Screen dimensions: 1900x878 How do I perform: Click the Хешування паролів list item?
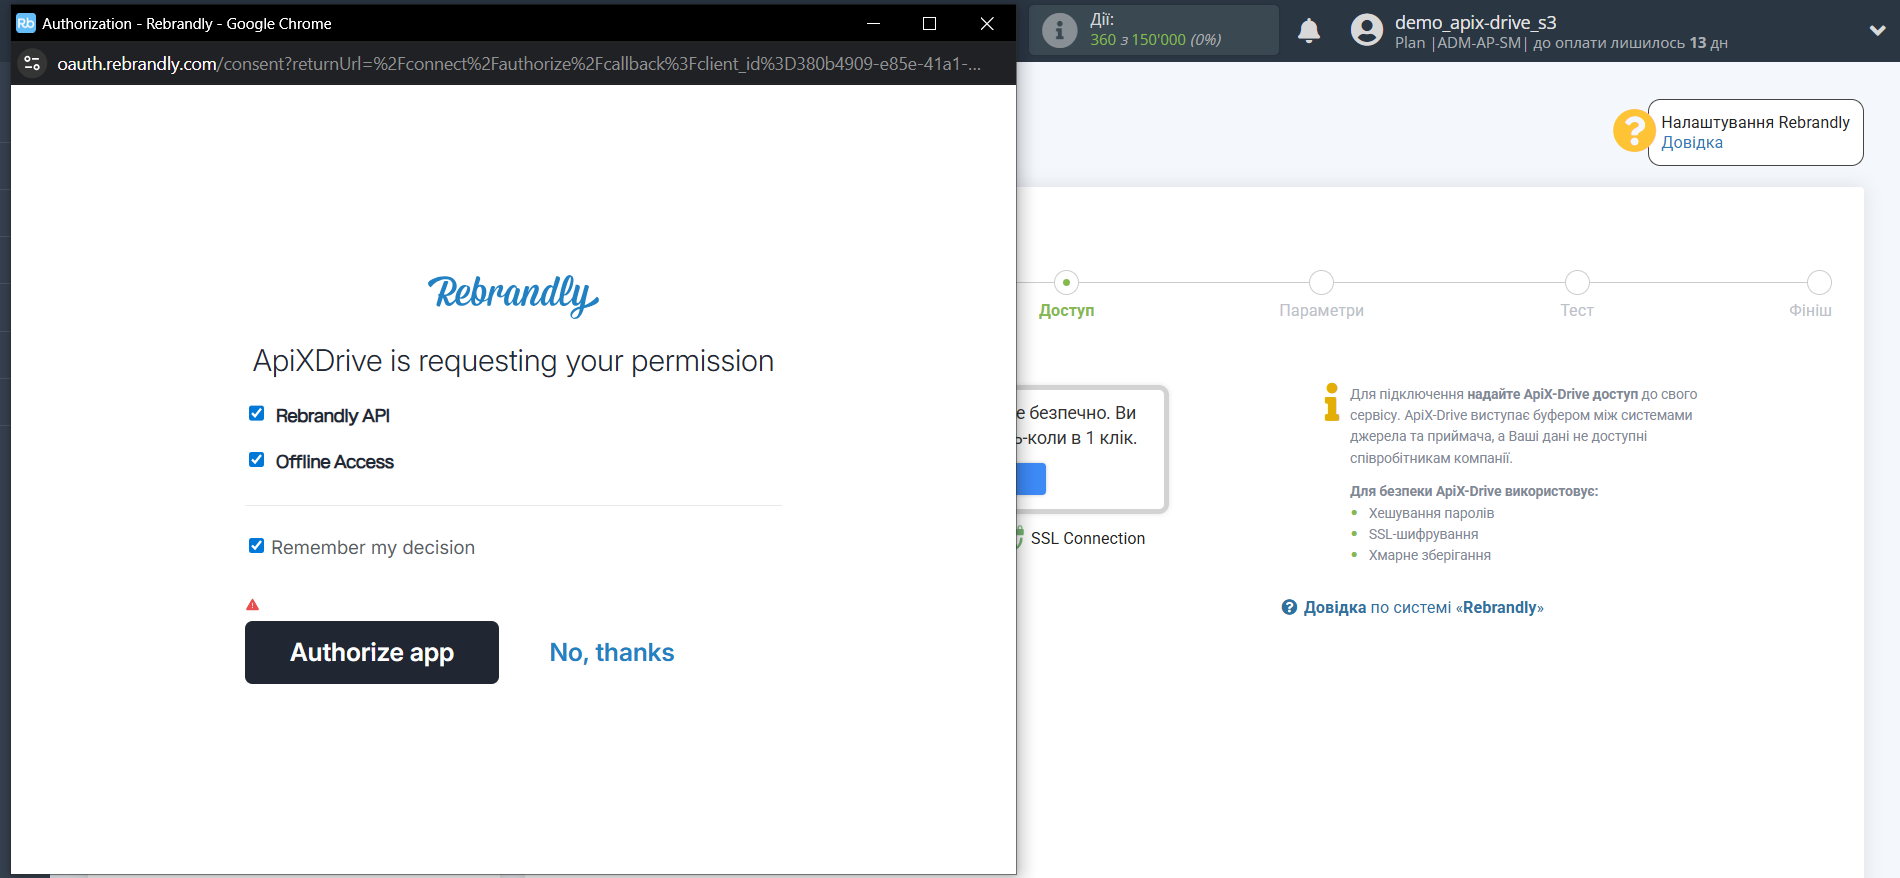[1431, 513]
